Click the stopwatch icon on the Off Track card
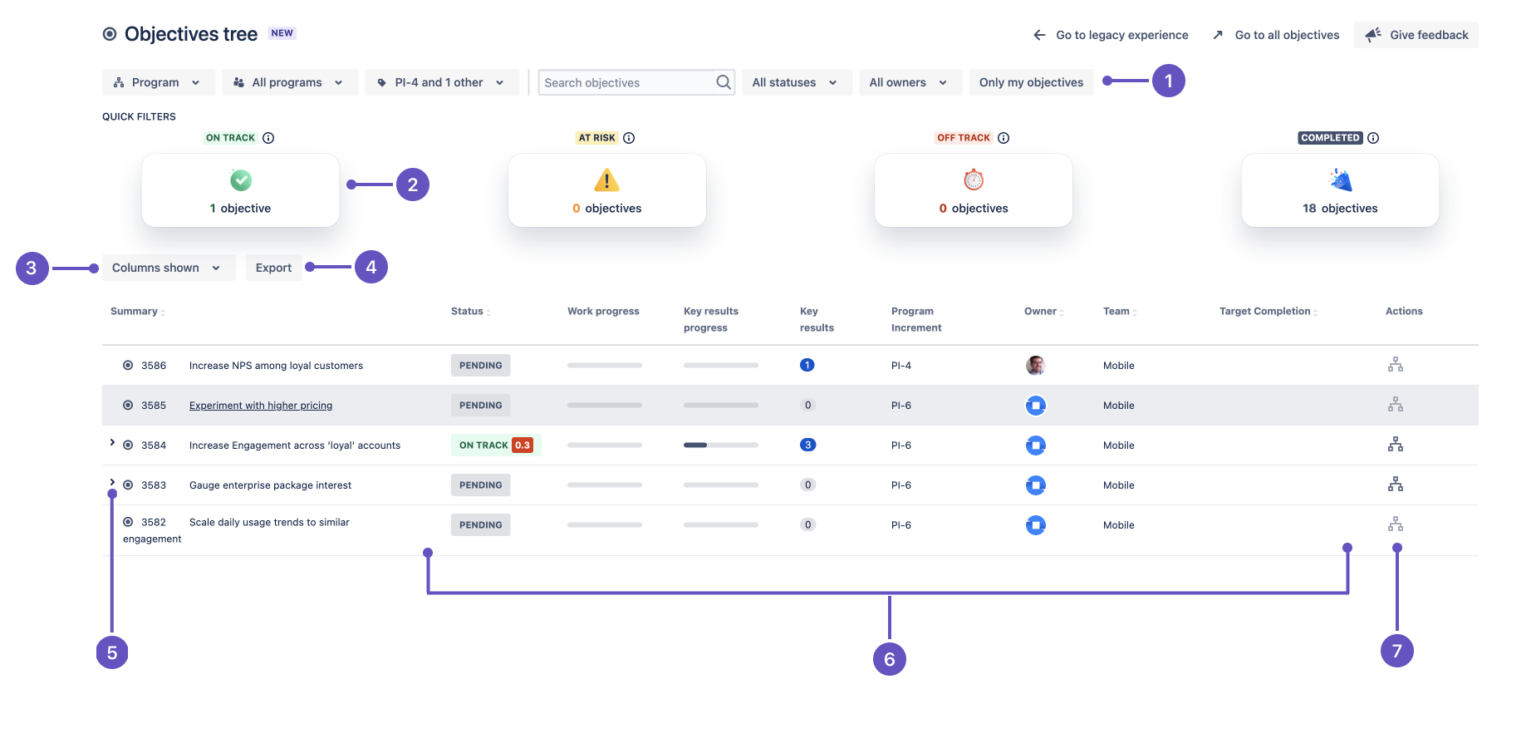 click(x=973, y=179)
